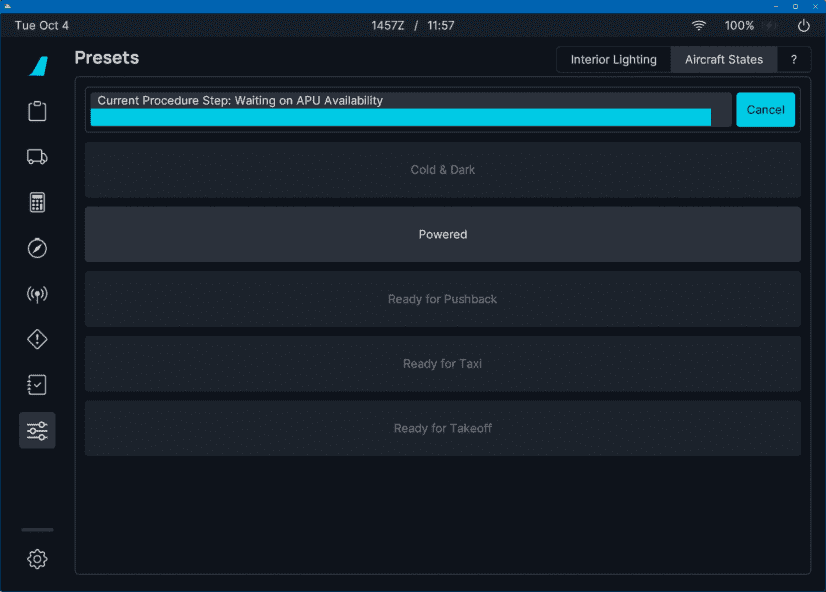Open the question mark help tab

click(x=794, y=60)
